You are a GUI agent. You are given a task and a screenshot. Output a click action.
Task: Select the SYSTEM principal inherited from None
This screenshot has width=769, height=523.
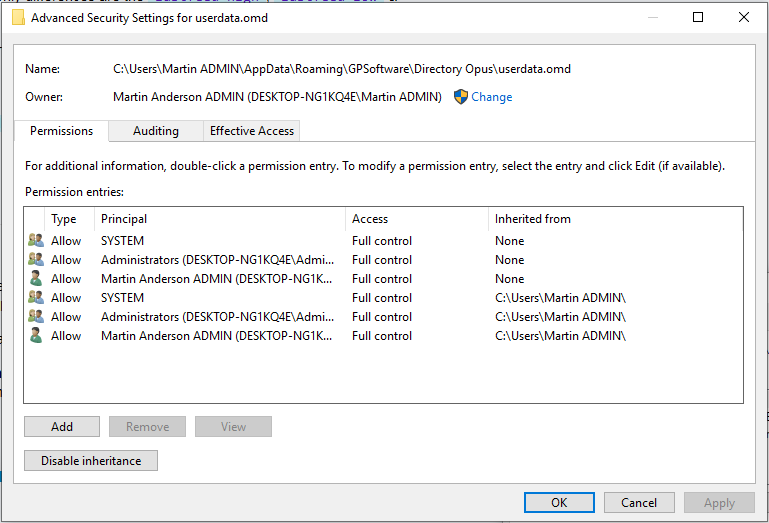pyautogui.click(x=122, y=241)
